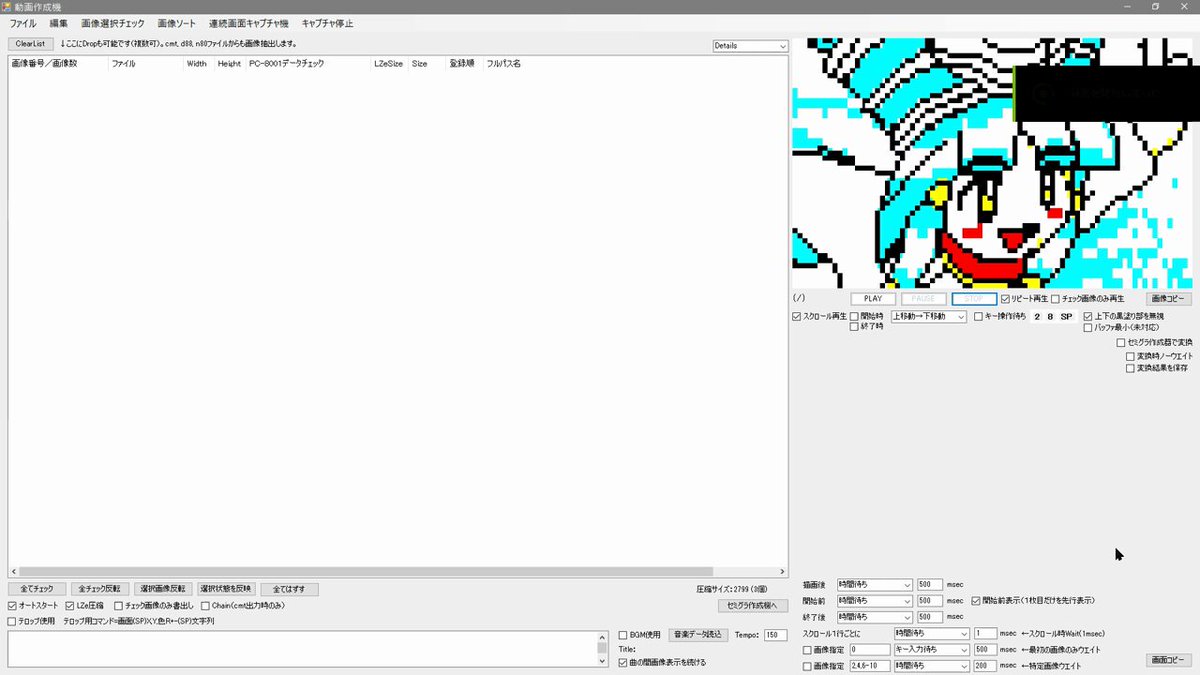Click the PC-8001データチェック column header

[309, 63]
